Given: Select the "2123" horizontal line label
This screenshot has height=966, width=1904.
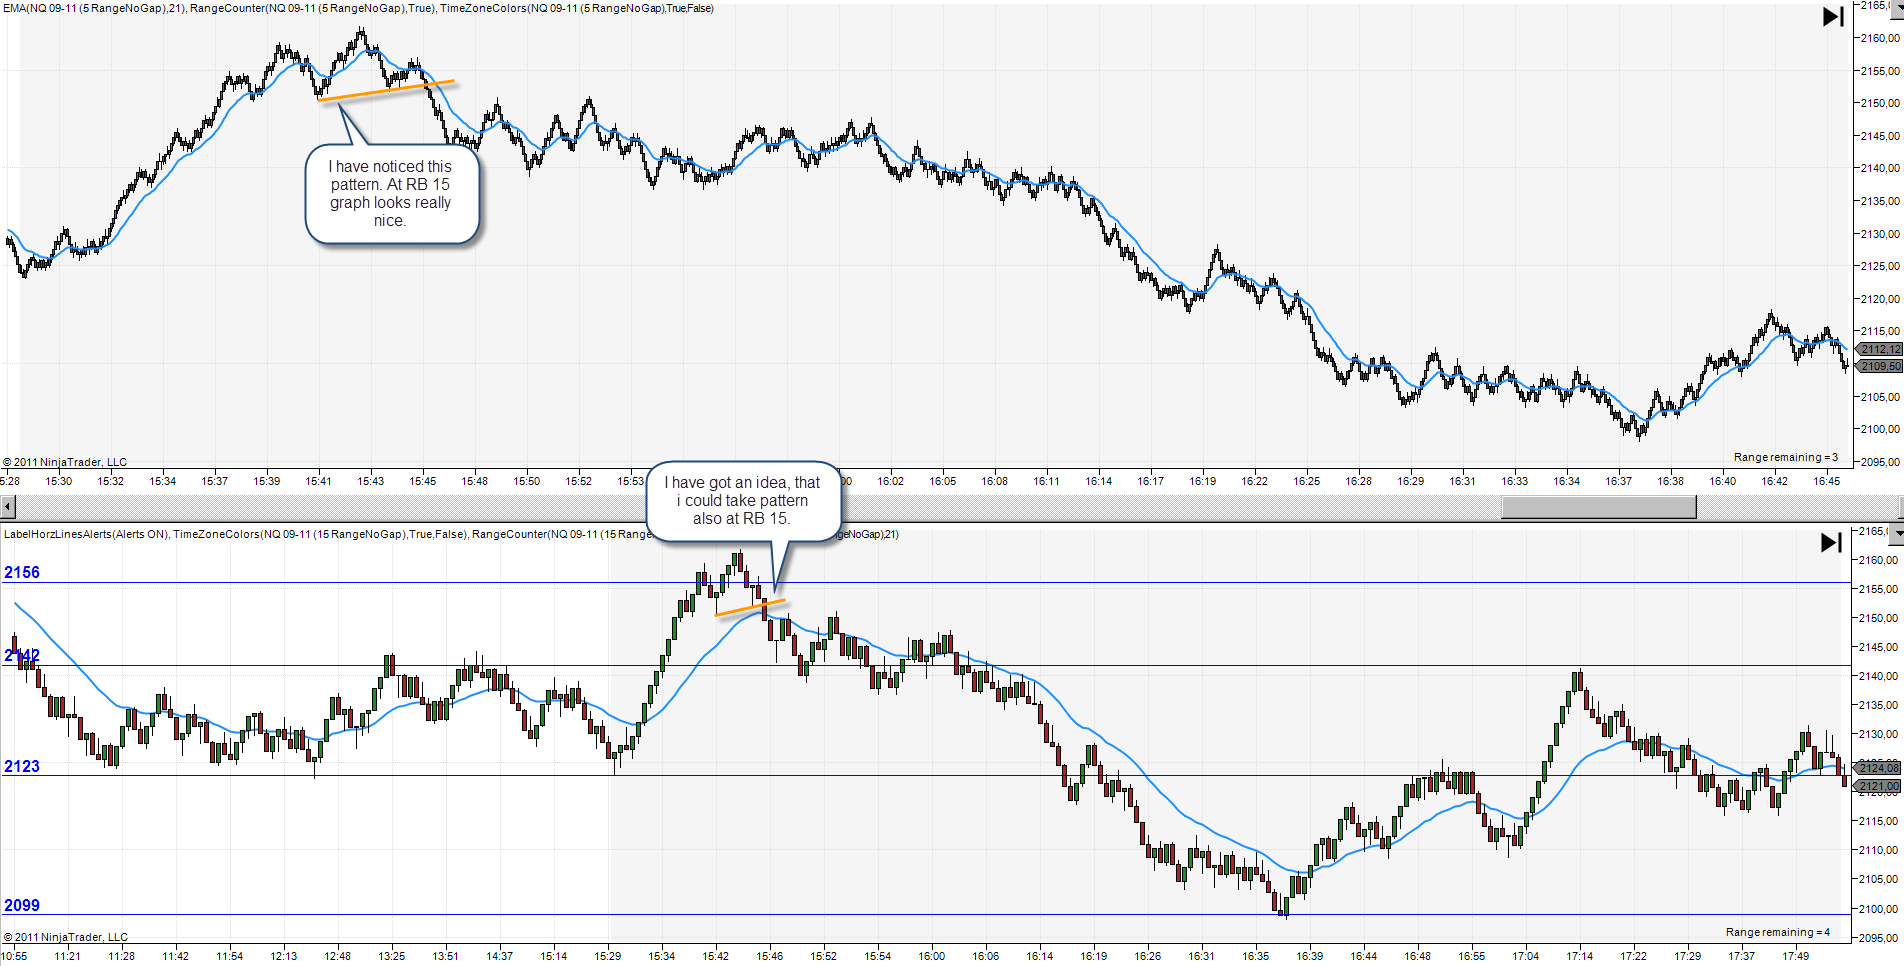Looking at the screenshot, I should (22, 767).
